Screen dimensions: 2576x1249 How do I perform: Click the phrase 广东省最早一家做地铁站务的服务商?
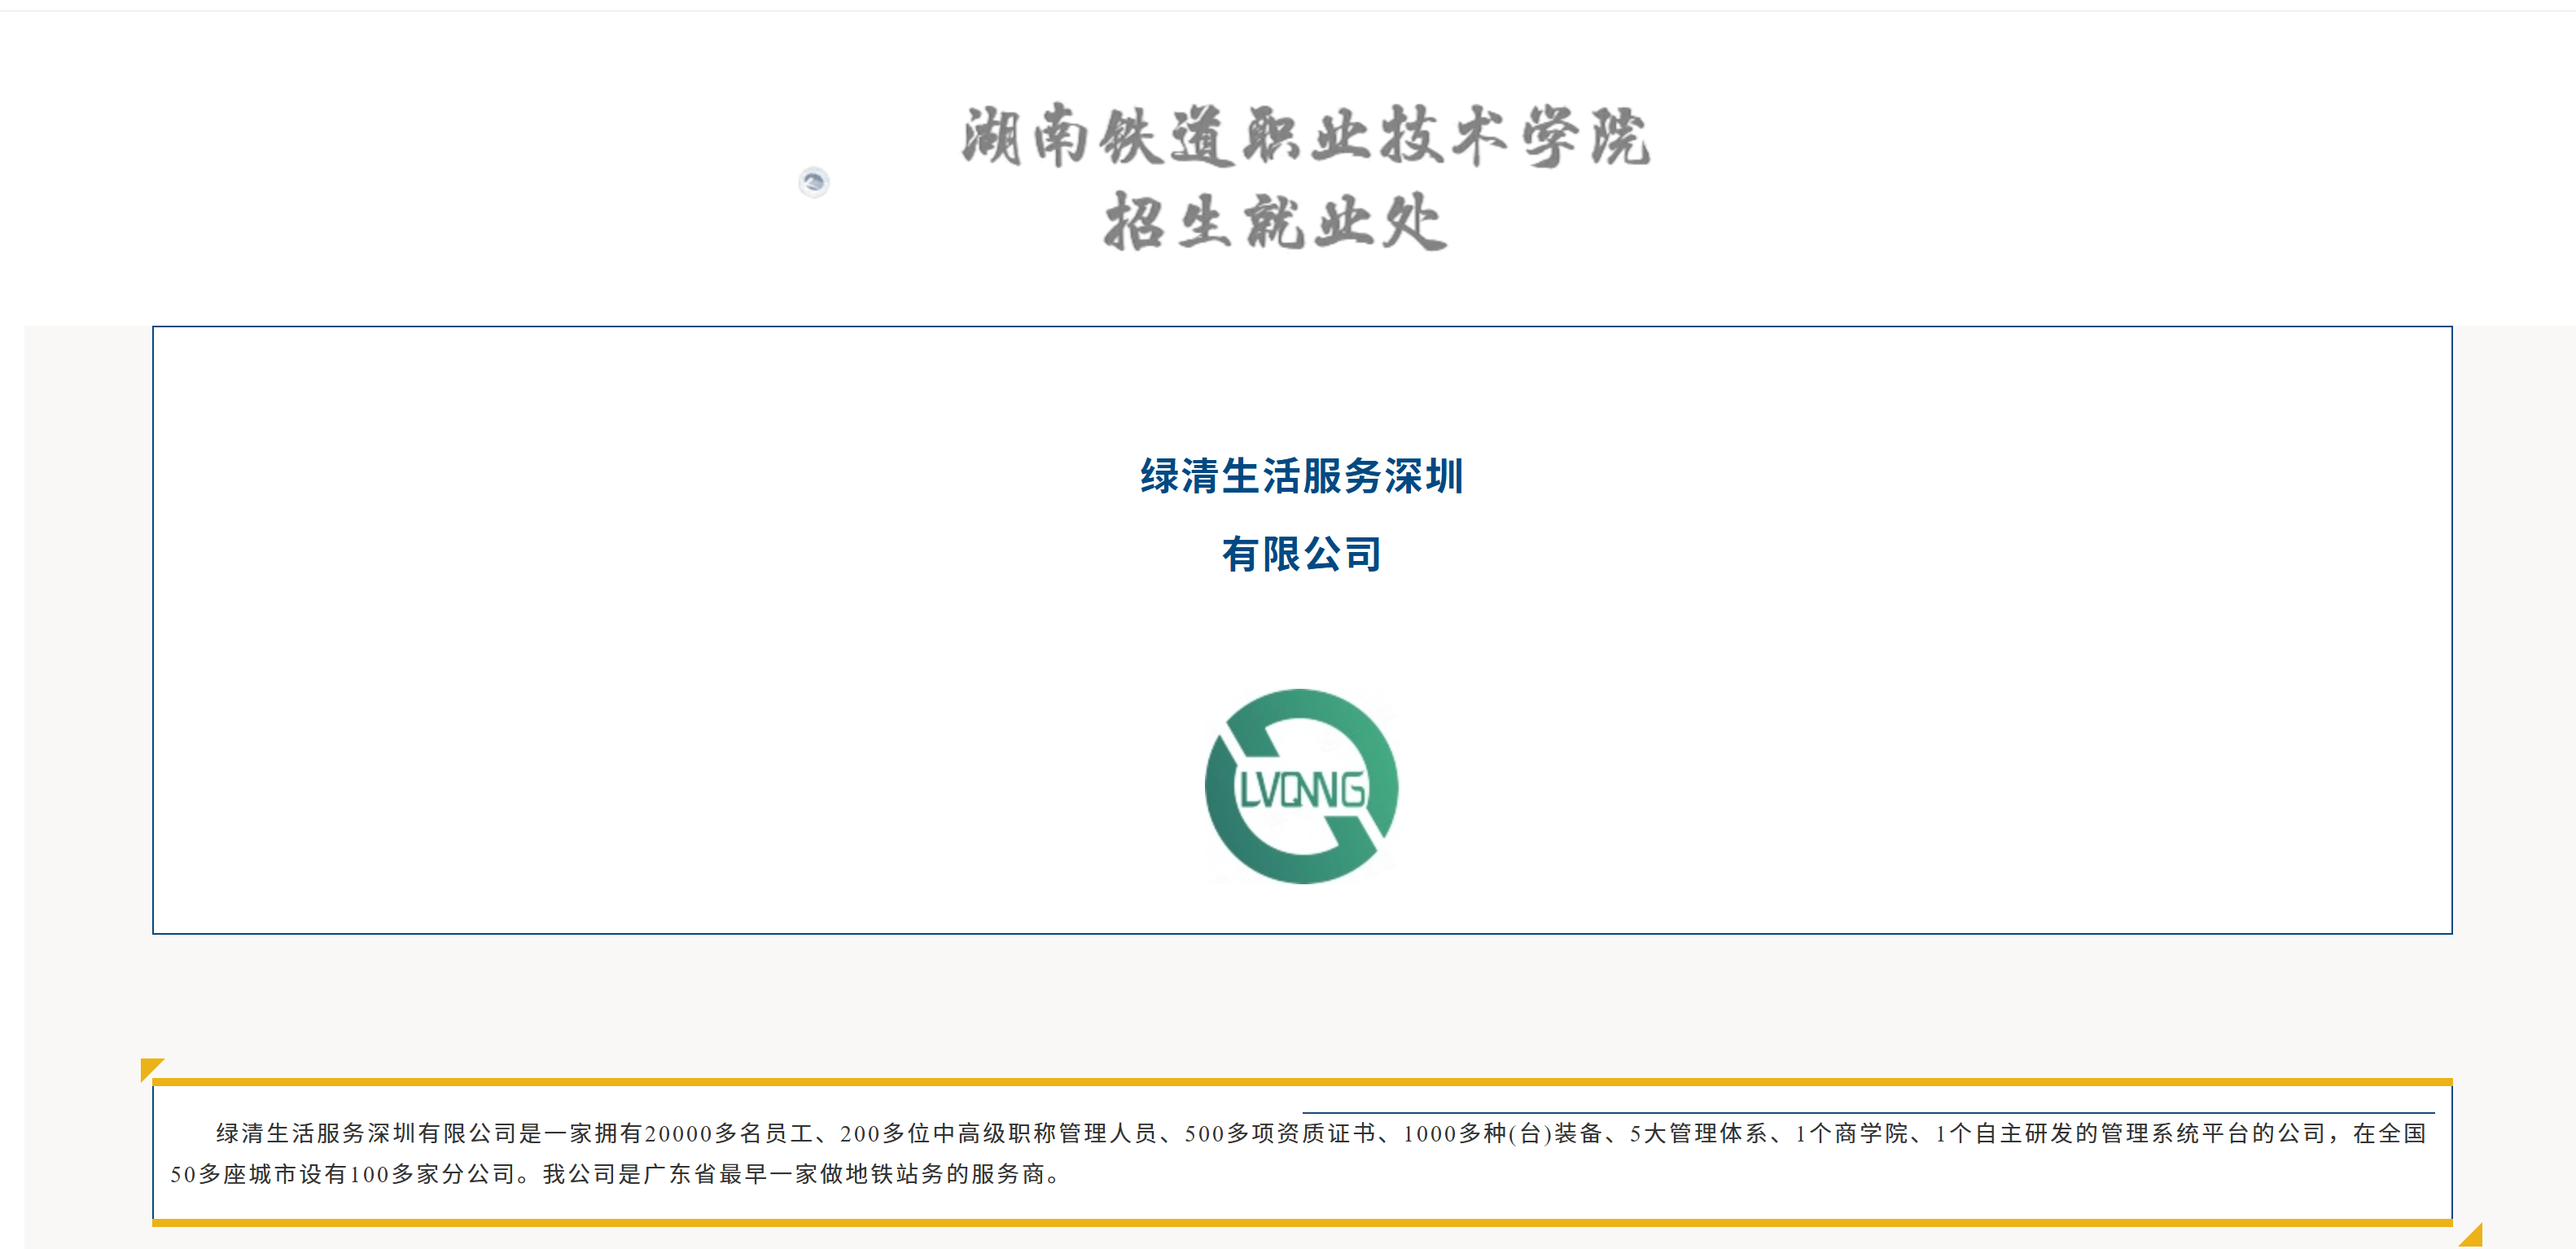click(x=845, y=1174)
